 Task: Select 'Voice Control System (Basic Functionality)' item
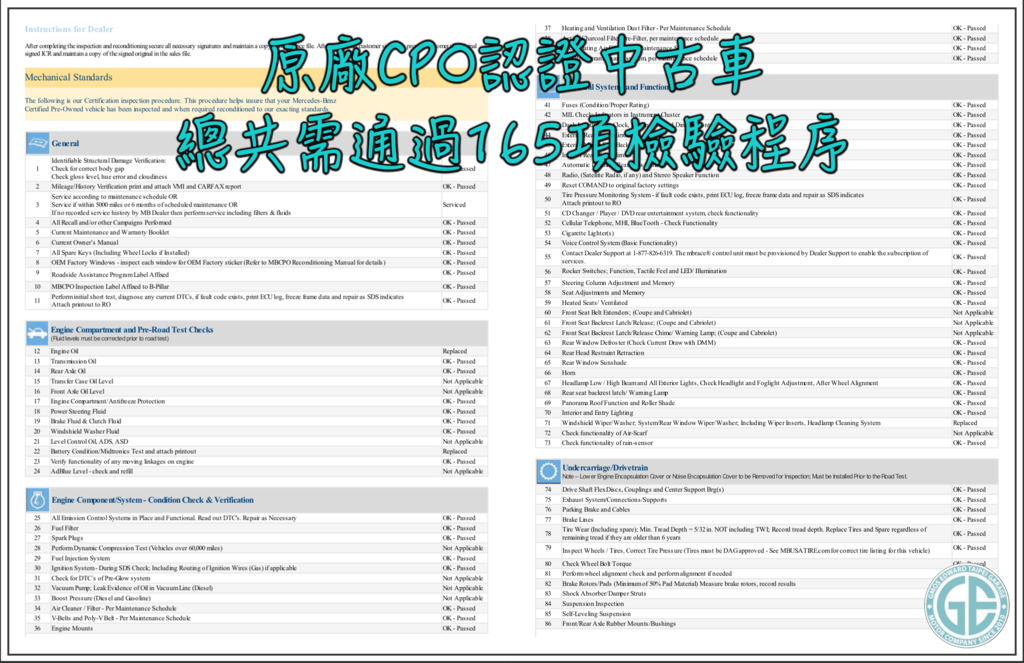[x=620, y=243]
